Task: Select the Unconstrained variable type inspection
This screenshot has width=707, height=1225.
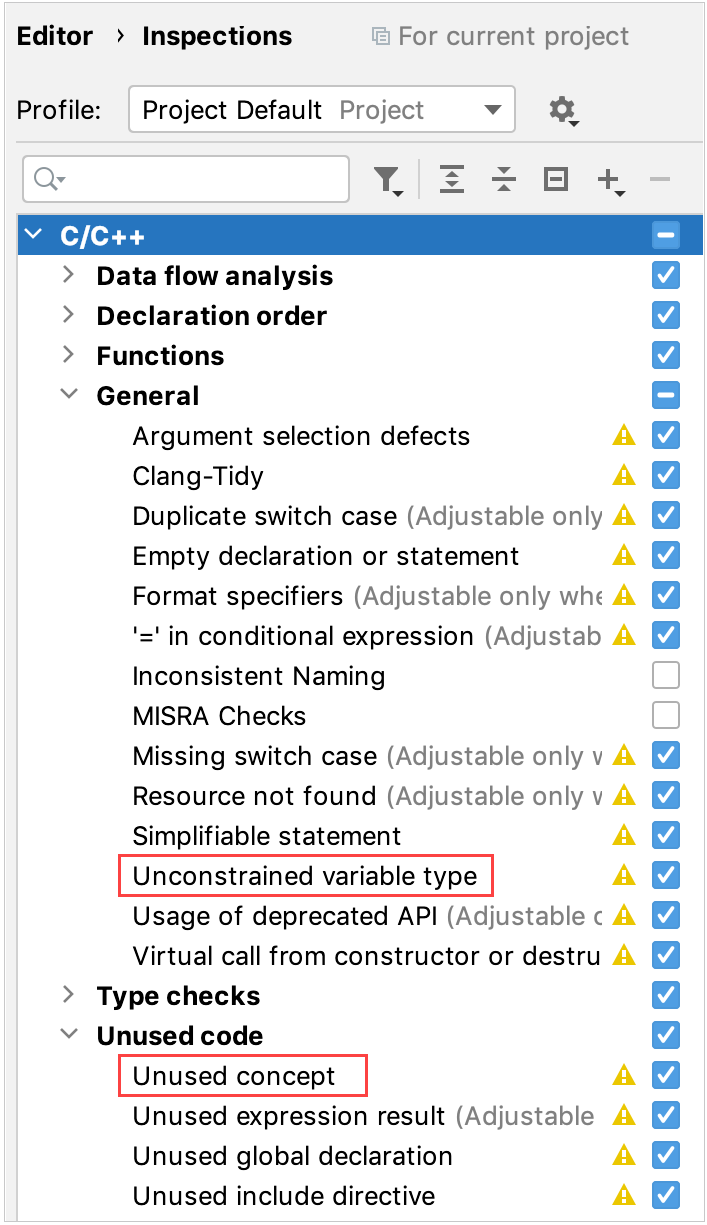Action: [x=305, y=875]
